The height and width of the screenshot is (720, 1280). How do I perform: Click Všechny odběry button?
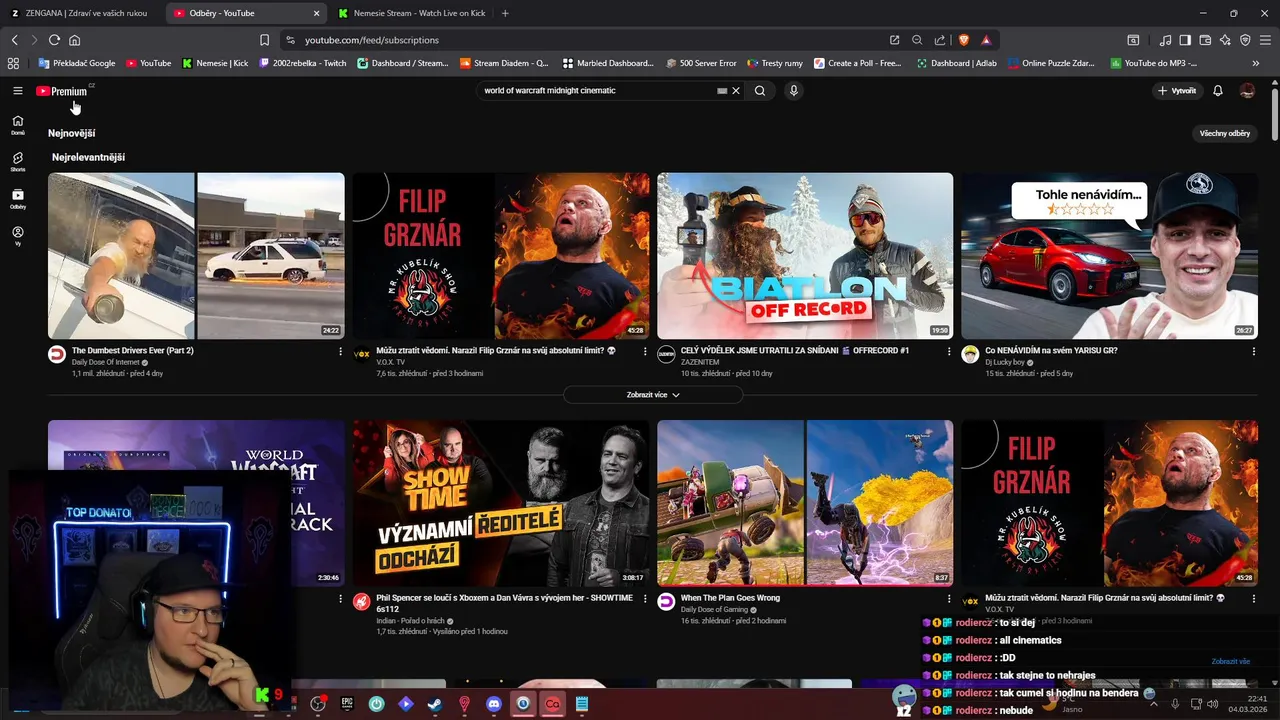(x=1225, y=133)
